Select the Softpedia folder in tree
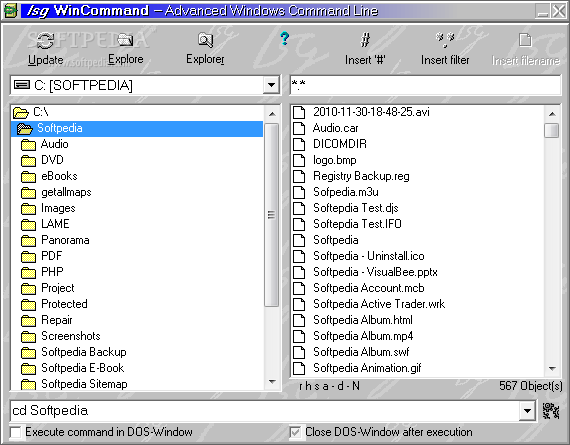The width and height of the screenshot is (570, 445). (x=137, y=128)
